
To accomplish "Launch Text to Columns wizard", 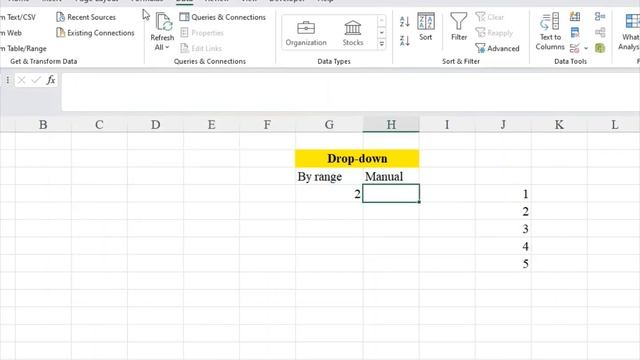I will click(550, 32).
